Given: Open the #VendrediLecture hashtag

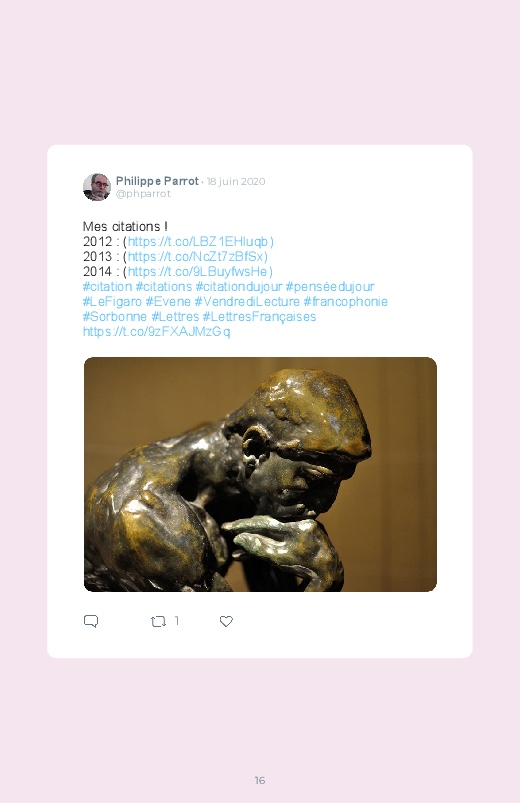Looking at the screenshot, I should [x=247, y=301].
